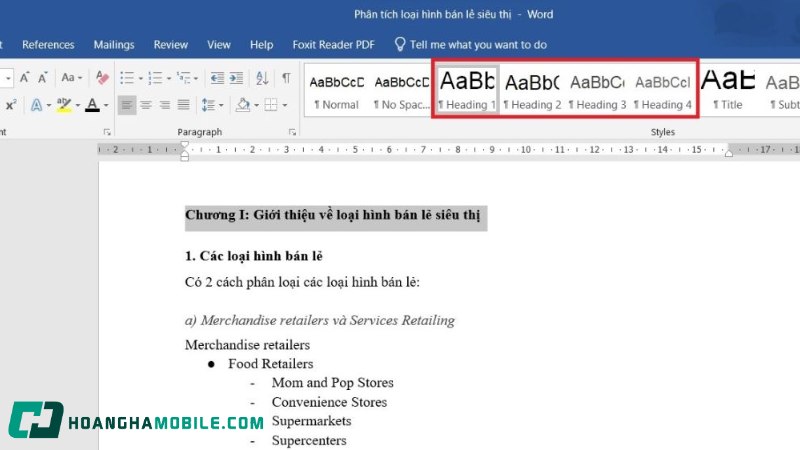Switch to the Review tab
800x450 pixels.
[171, 45]
